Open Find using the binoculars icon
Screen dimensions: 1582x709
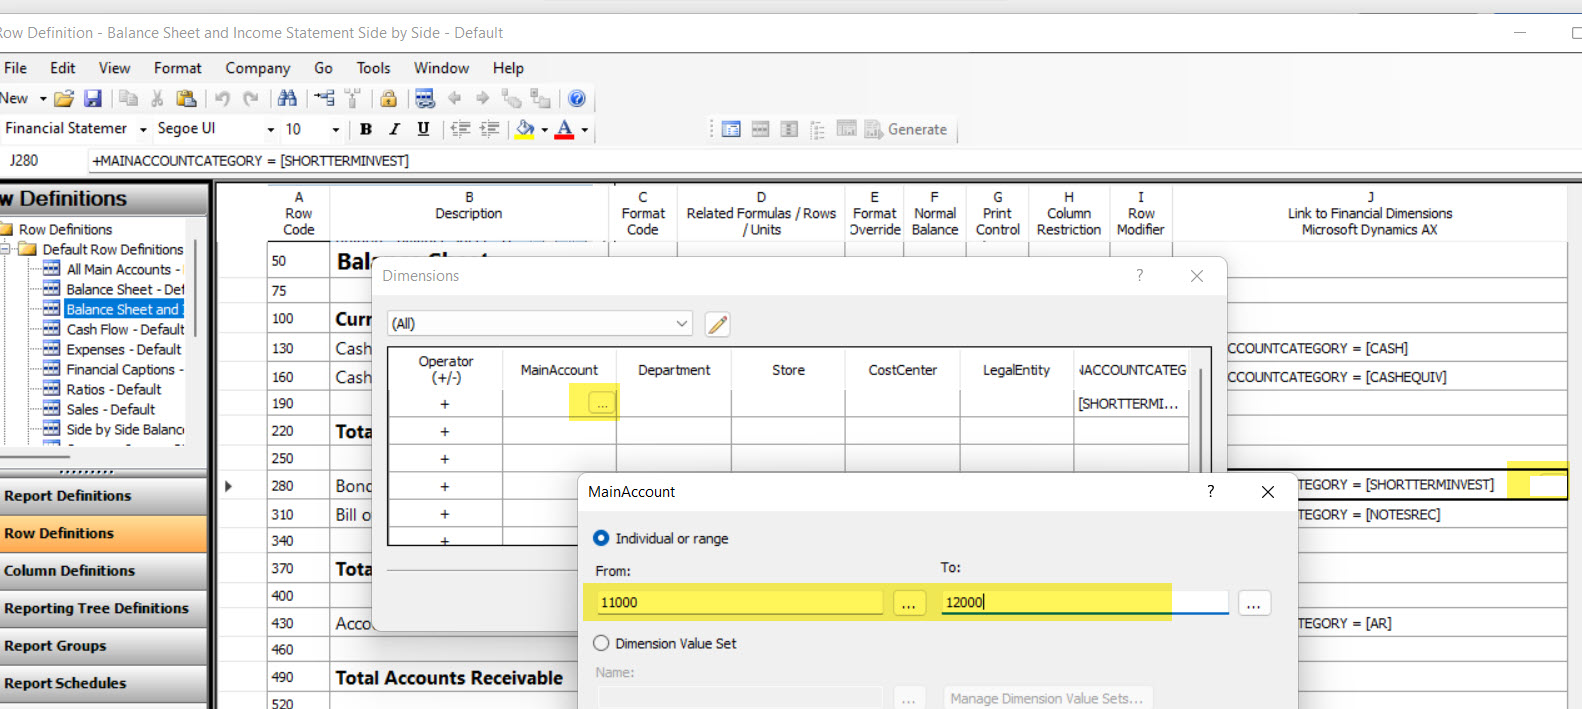[287, 98]
